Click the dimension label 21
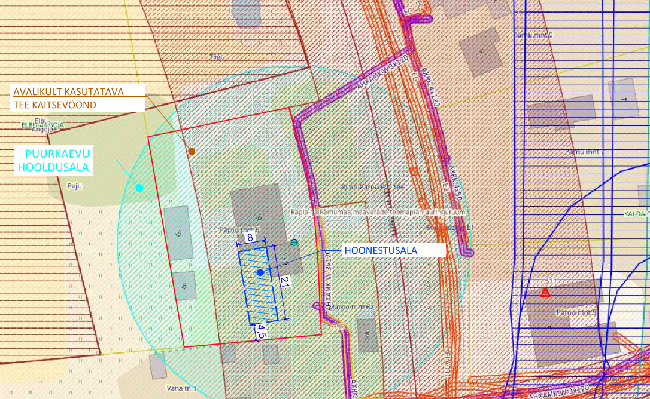650x399 pixels. (x=284, y=282)
